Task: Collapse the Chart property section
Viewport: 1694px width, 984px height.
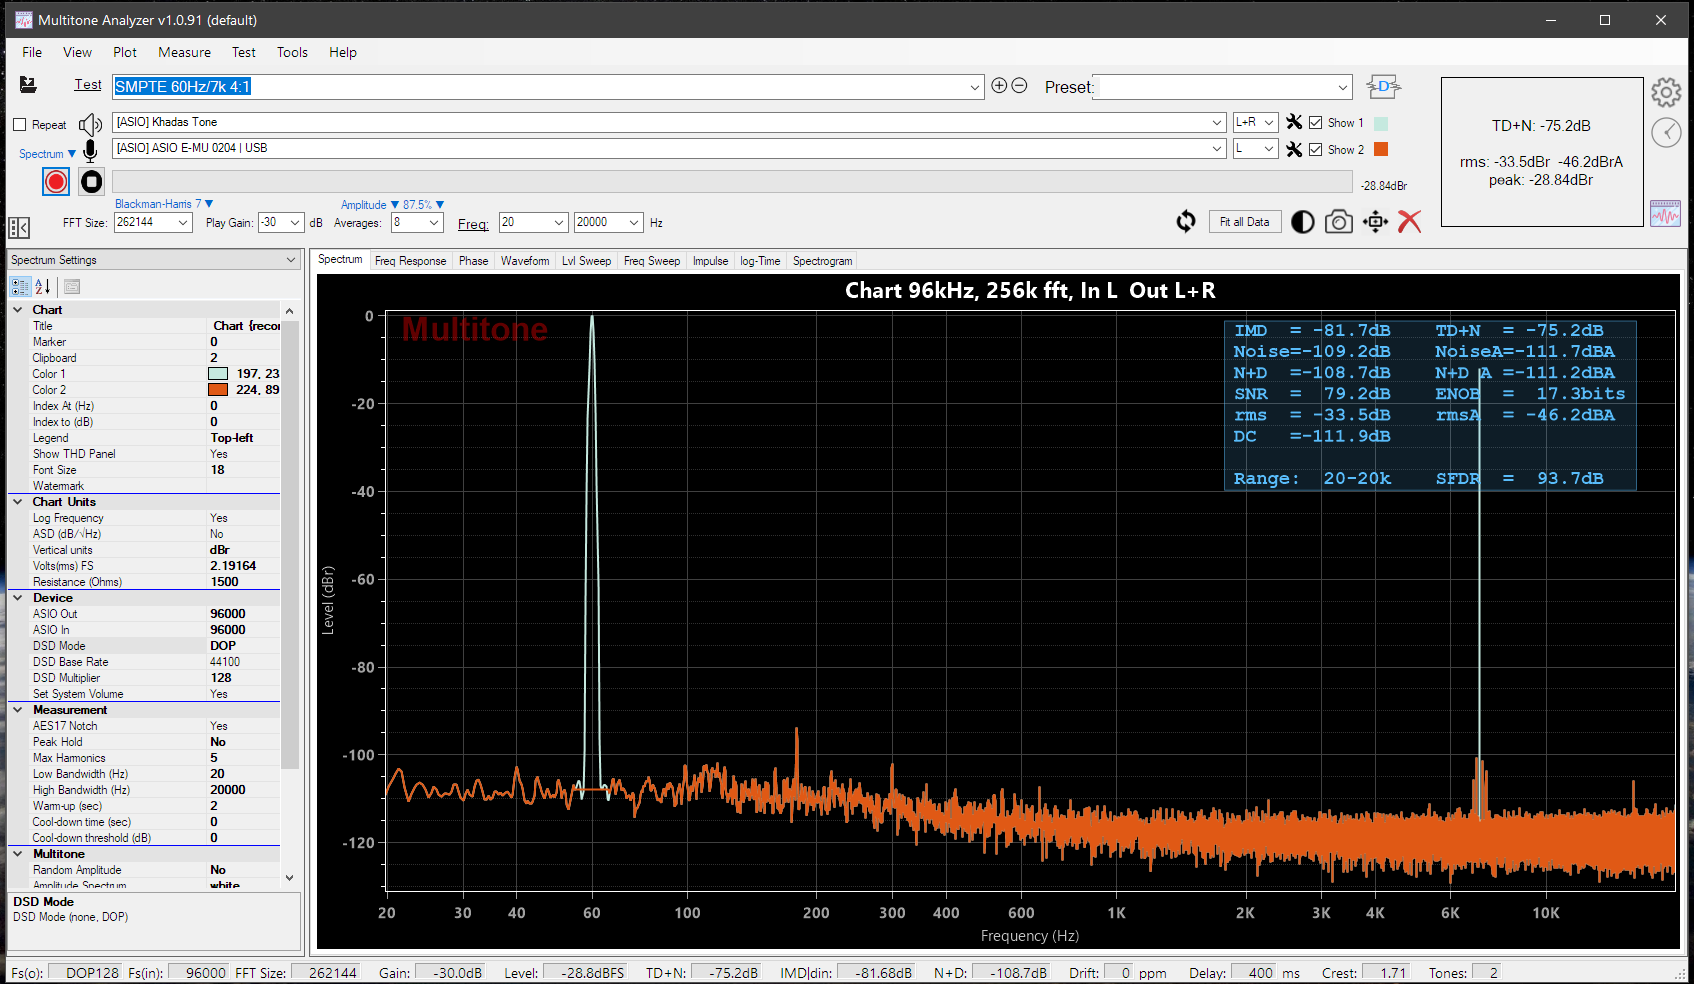Action: tap(18, 310)
